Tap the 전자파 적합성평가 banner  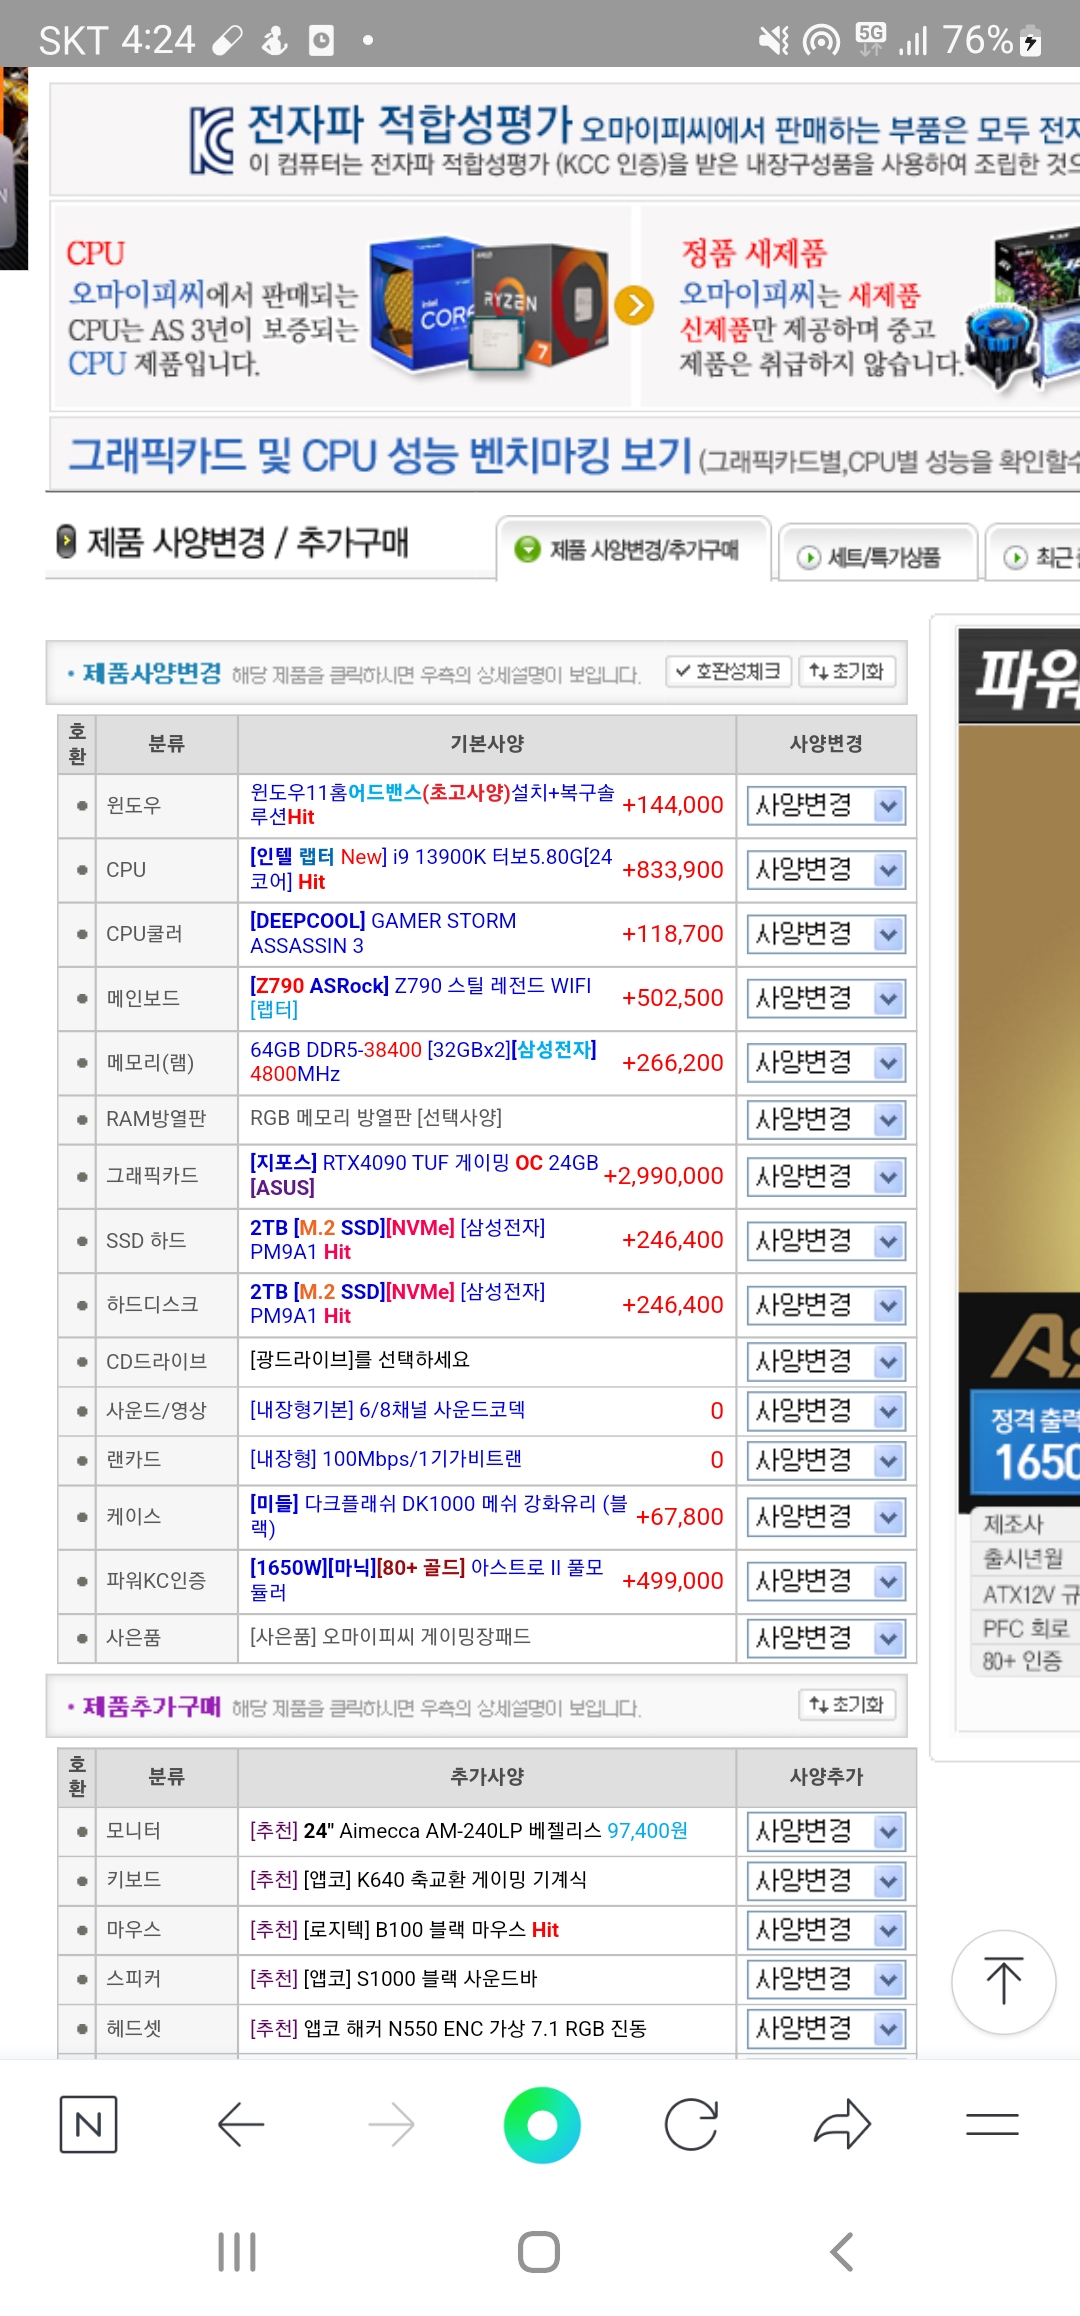click(565, 140)
